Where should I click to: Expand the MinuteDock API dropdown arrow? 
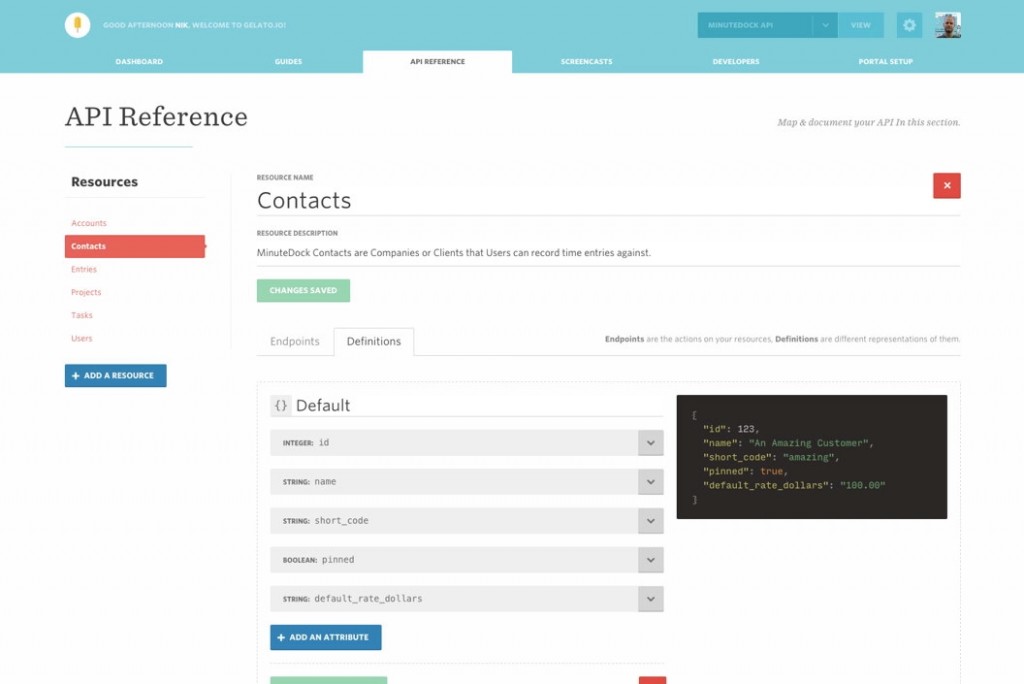(825, 25)
